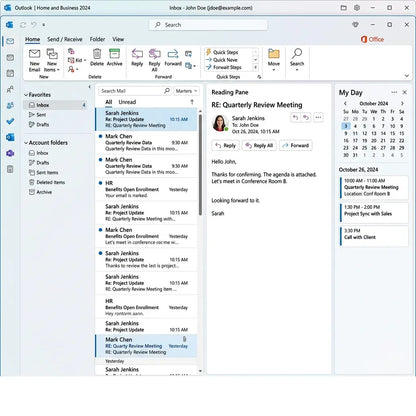
Task: Open HR Benefits Open Enrollment email marked
Action: click(146, 189)
